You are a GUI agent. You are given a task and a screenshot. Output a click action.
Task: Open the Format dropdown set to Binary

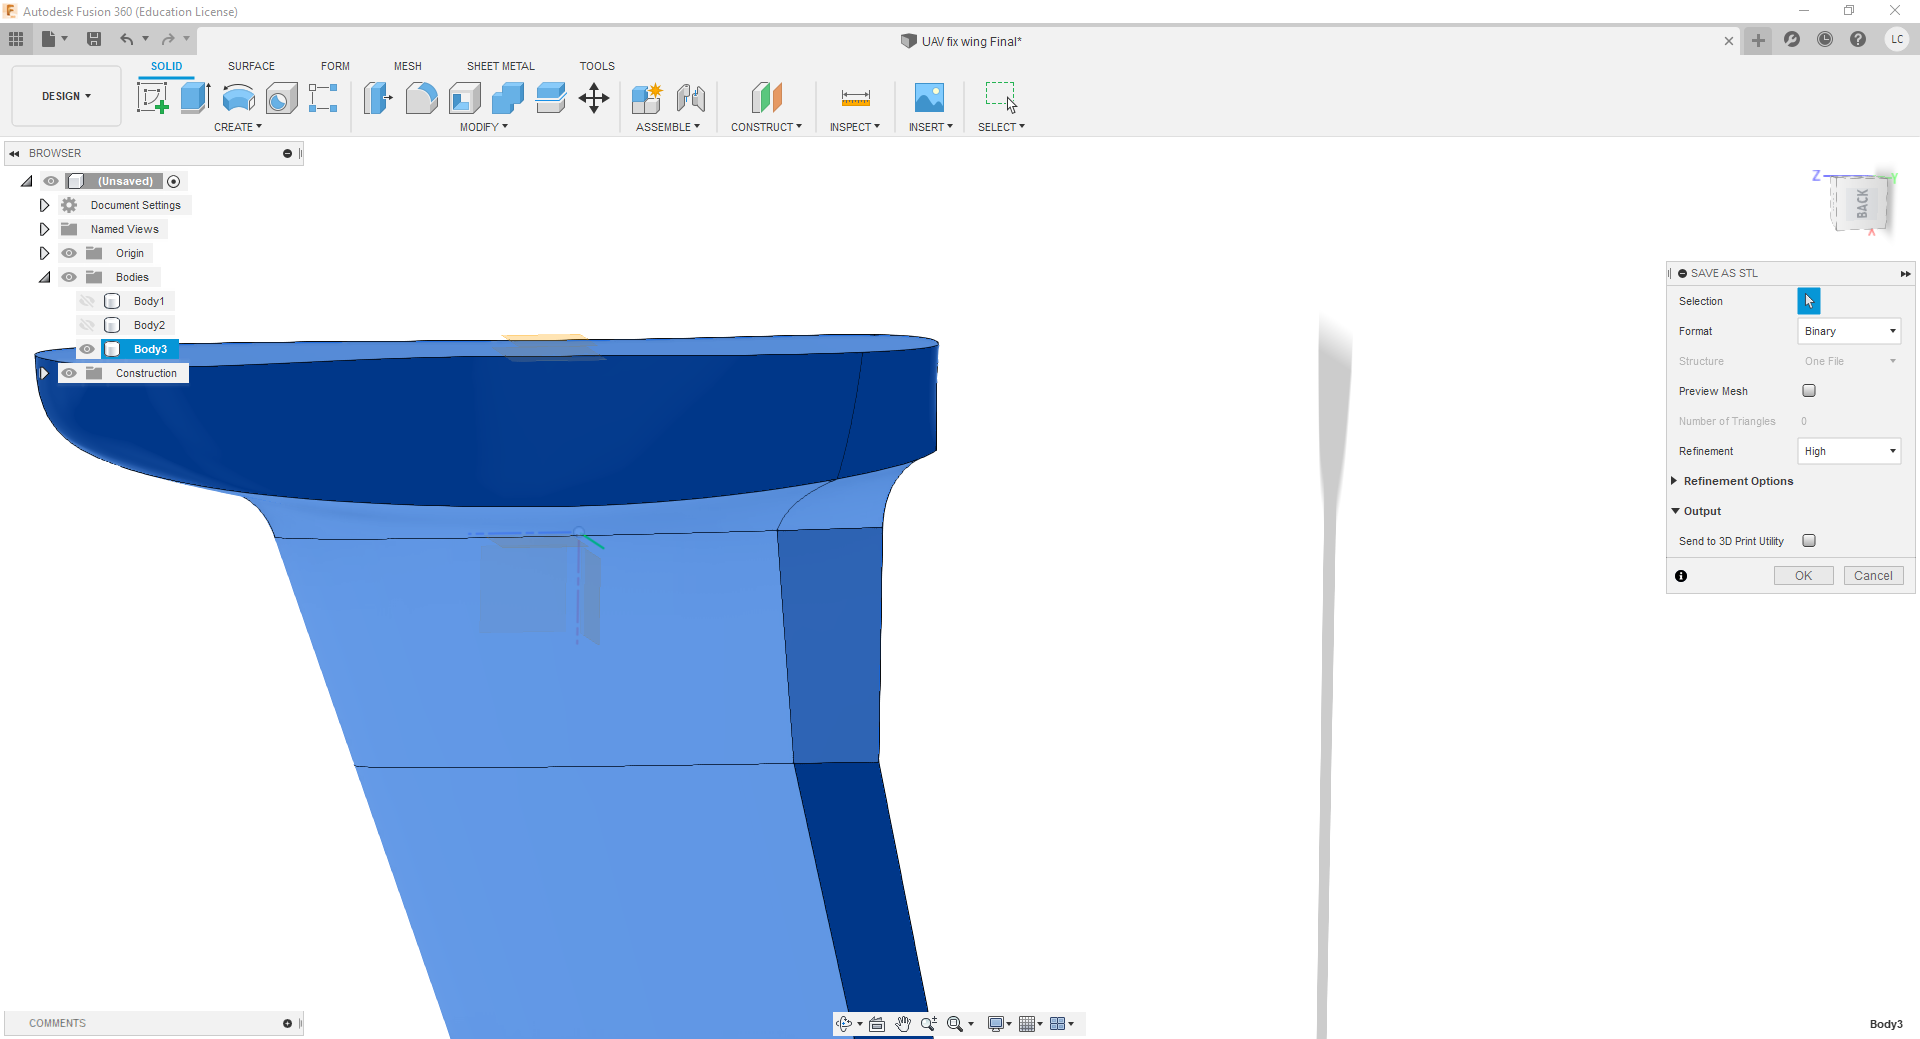point(1849,331)
